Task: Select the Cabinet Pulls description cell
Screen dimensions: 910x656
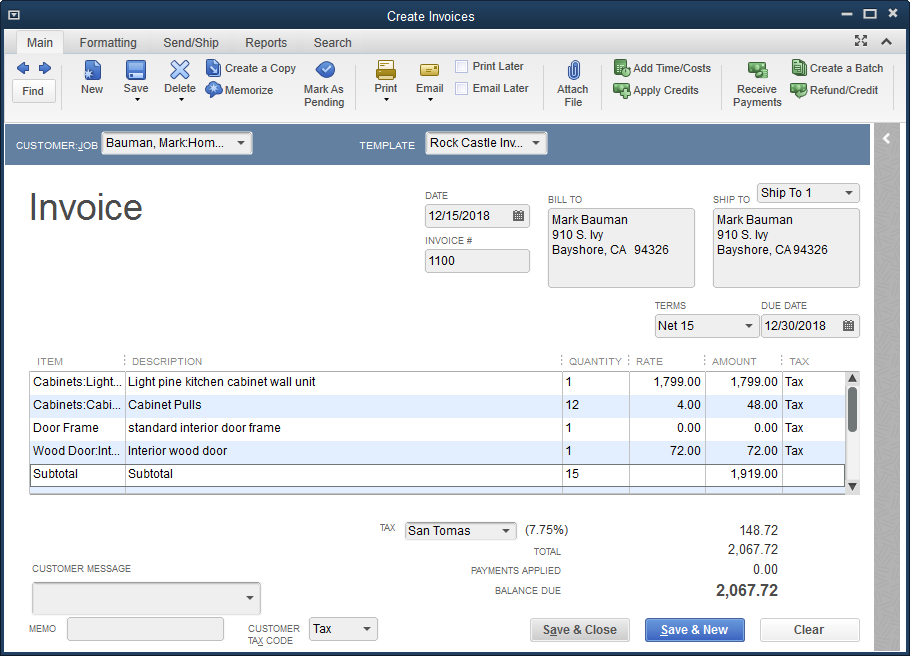Action: pyautogui.click(x=344, y=405)
